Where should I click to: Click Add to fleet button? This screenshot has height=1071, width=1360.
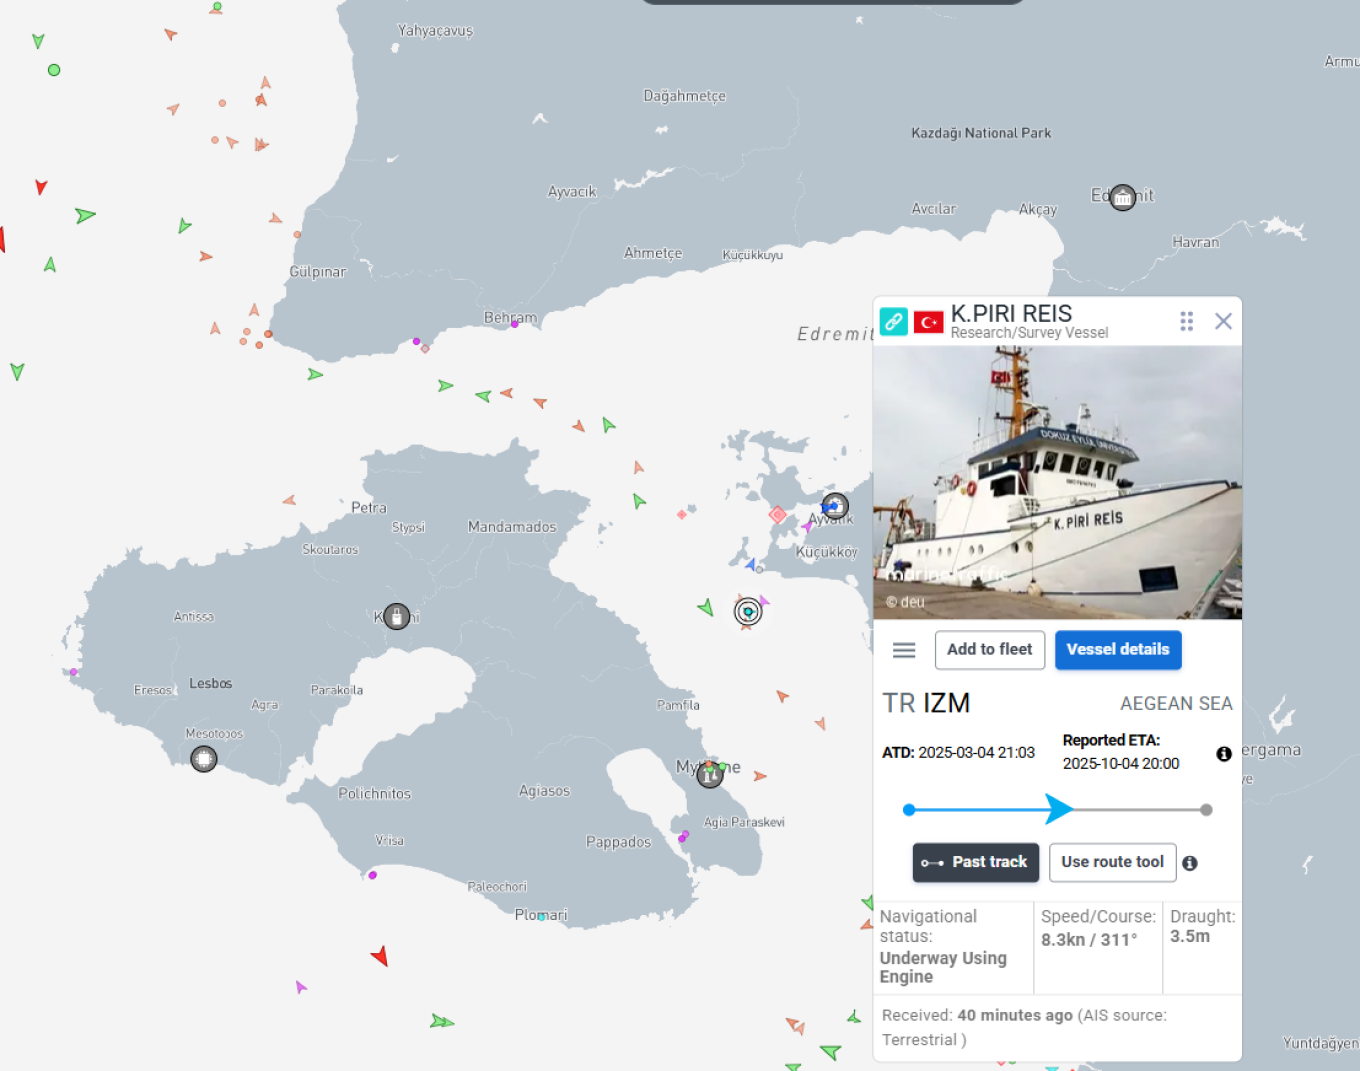click(990, 650)
